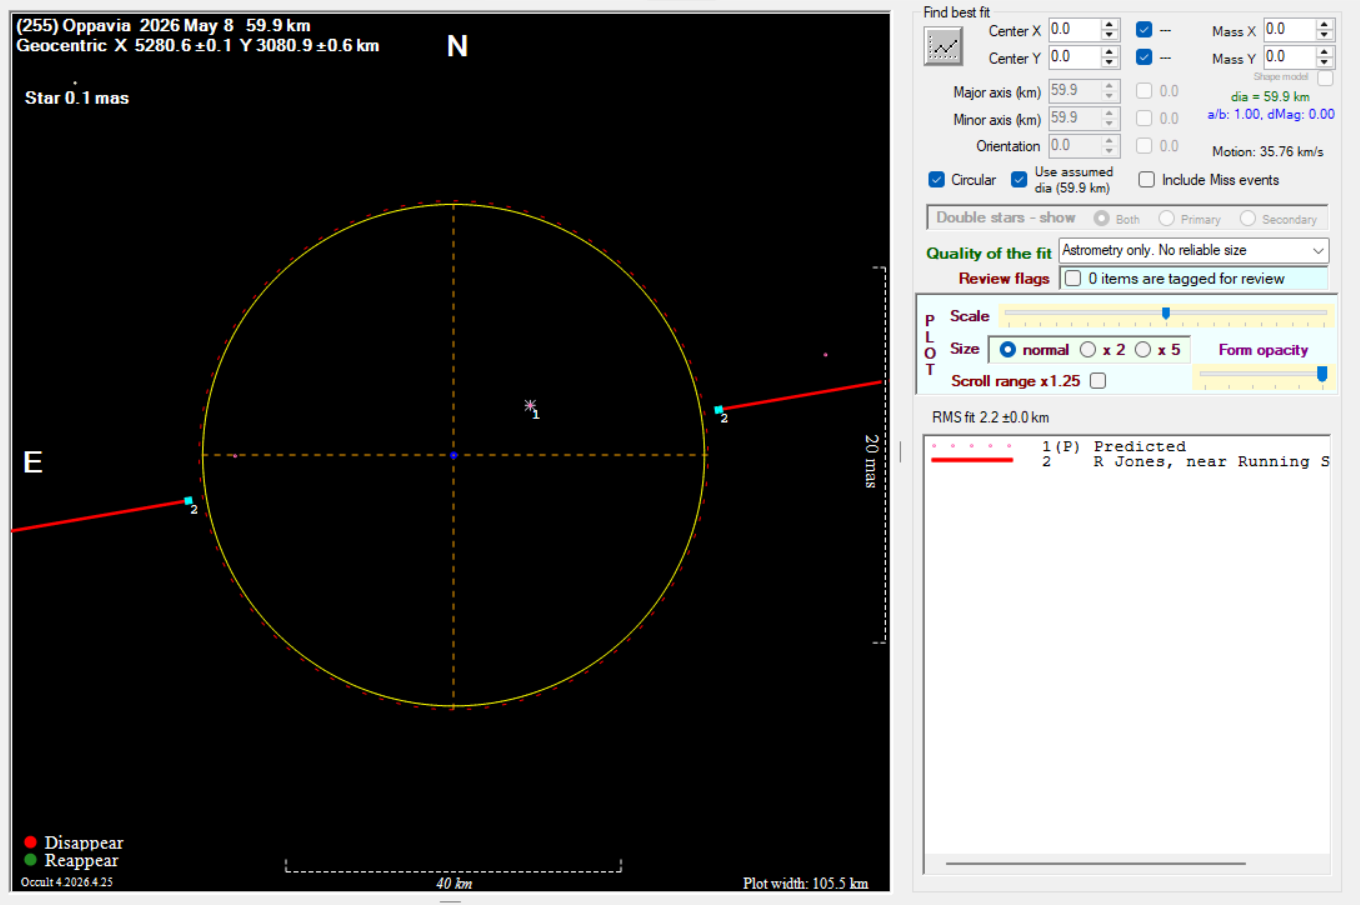This screenshot has height=905, width=1360.
Task: Open the Quality of the fit dropdown
Action: coord(1193,251)
